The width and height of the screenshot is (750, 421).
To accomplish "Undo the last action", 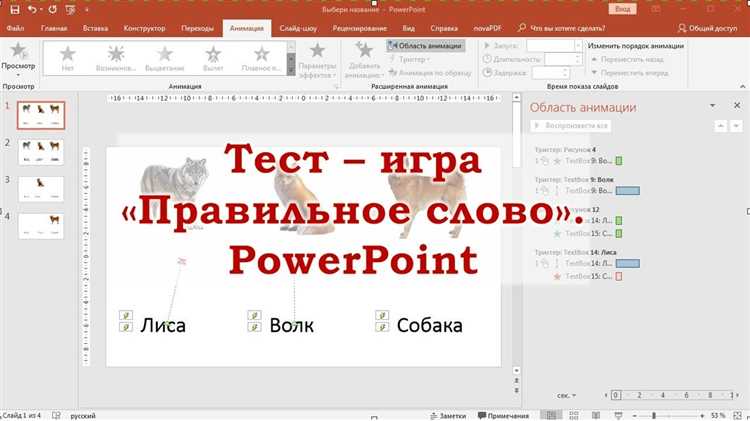I will click(x=32, y=9).
